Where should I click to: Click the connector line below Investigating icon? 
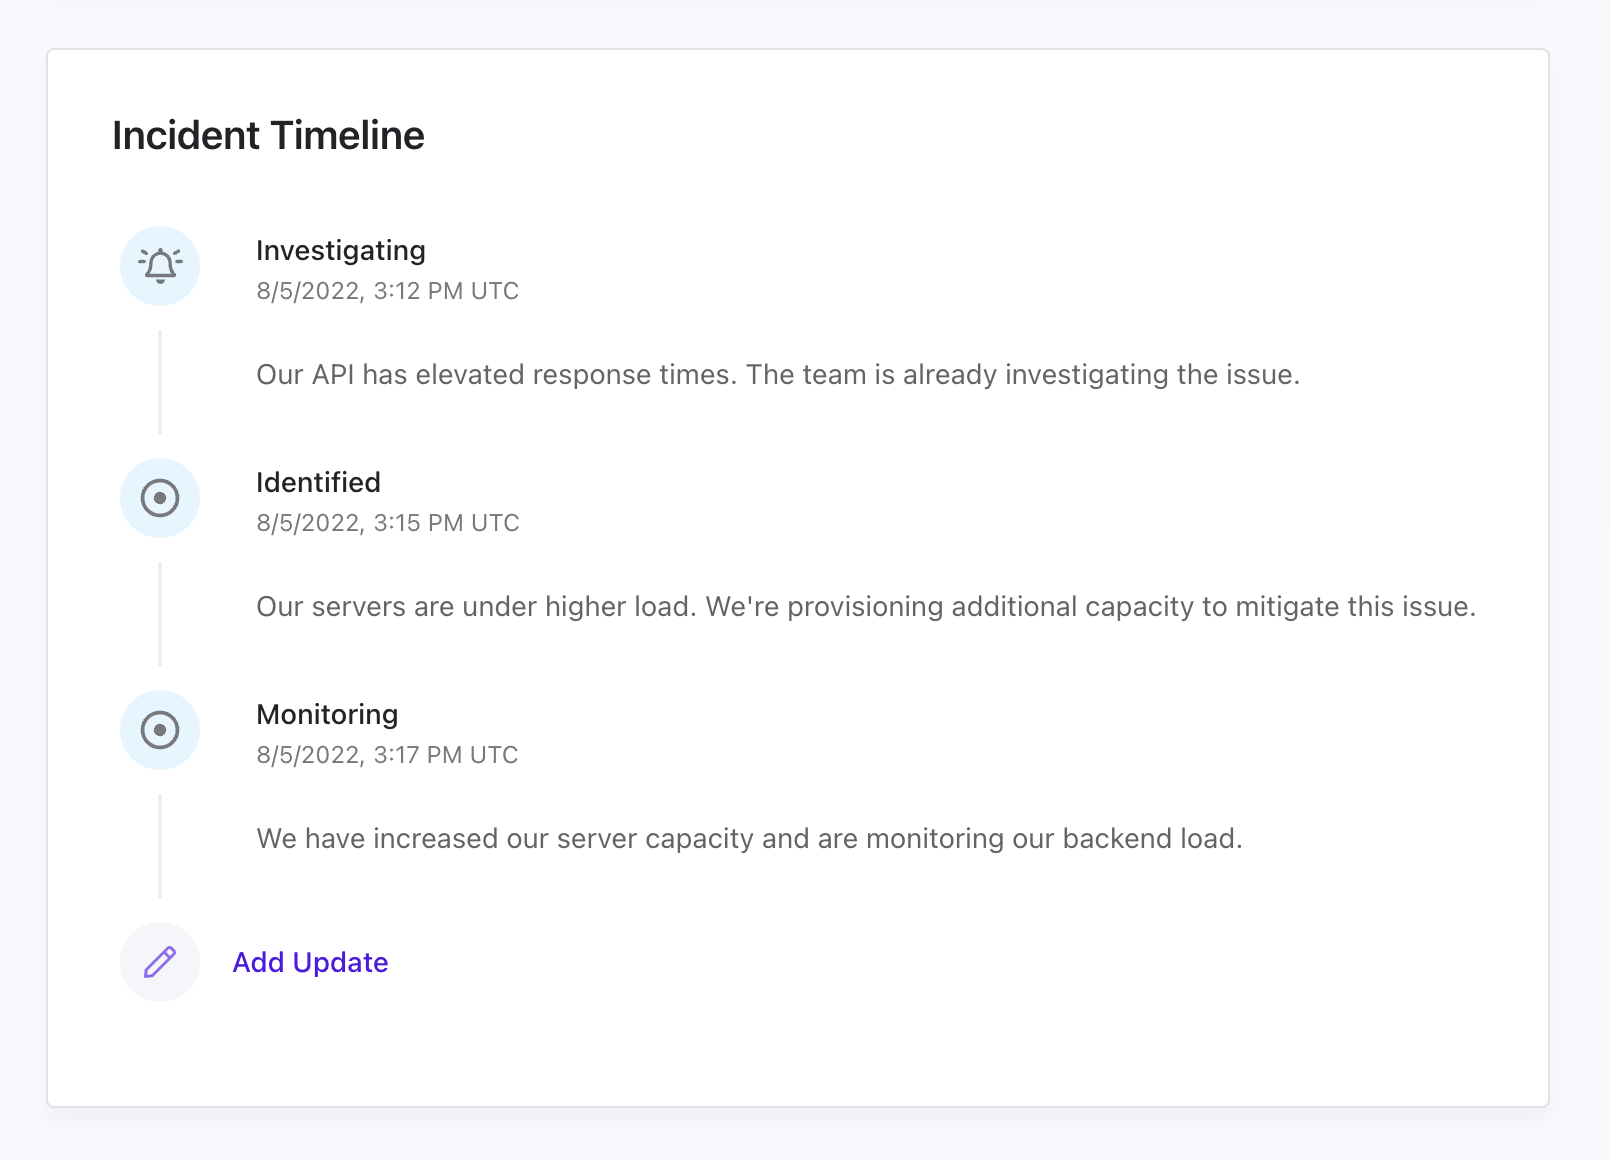tap(160, 382)
